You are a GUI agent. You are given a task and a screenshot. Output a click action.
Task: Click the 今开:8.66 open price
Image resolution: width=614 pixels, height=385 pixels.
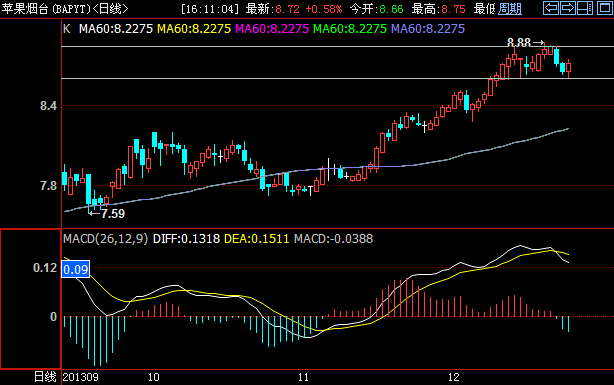pos(376,9)
